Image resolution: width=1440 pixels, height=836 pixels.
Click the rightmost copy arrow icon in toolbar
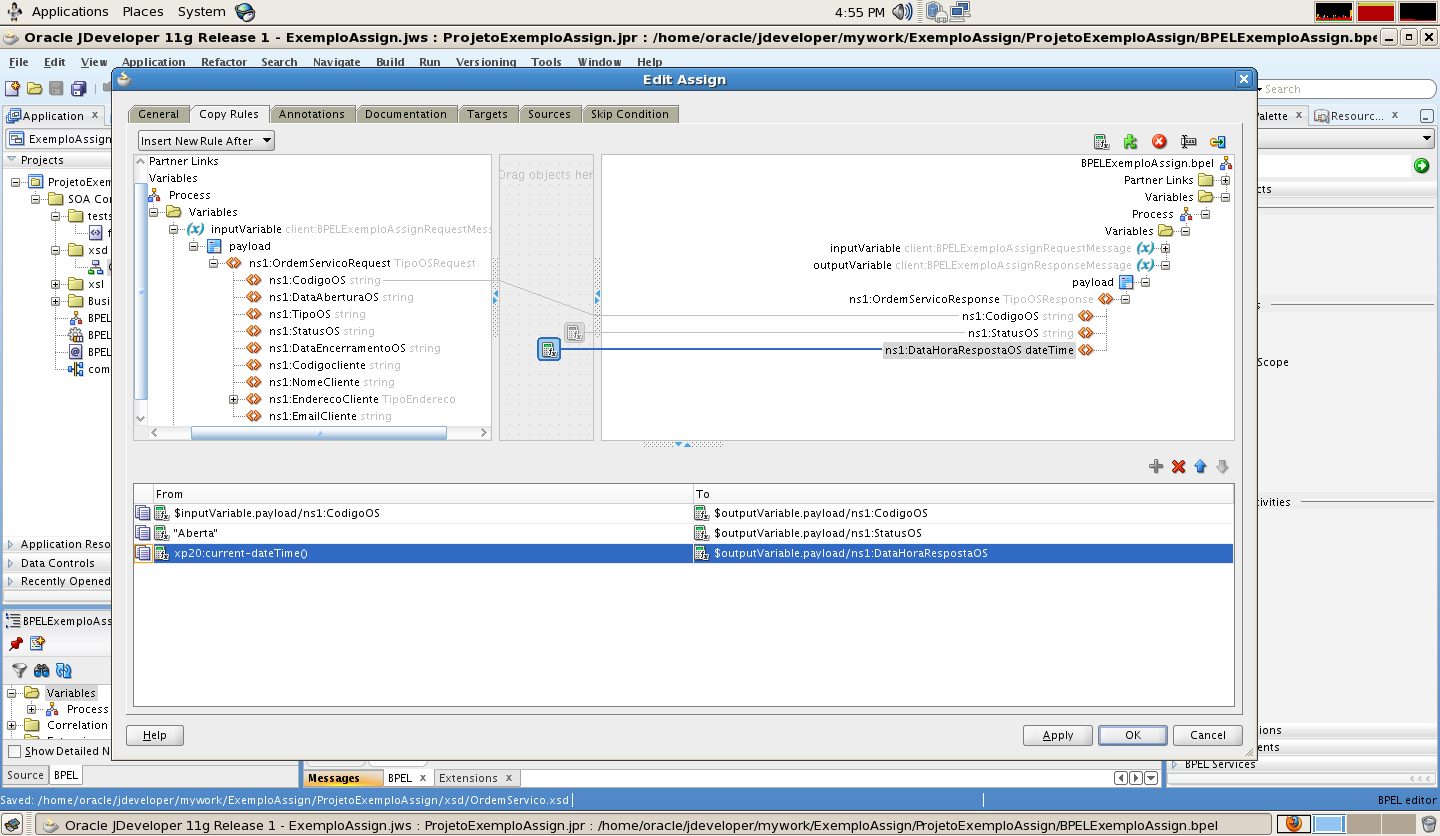pyautogui.click(x=1218, y=142)
